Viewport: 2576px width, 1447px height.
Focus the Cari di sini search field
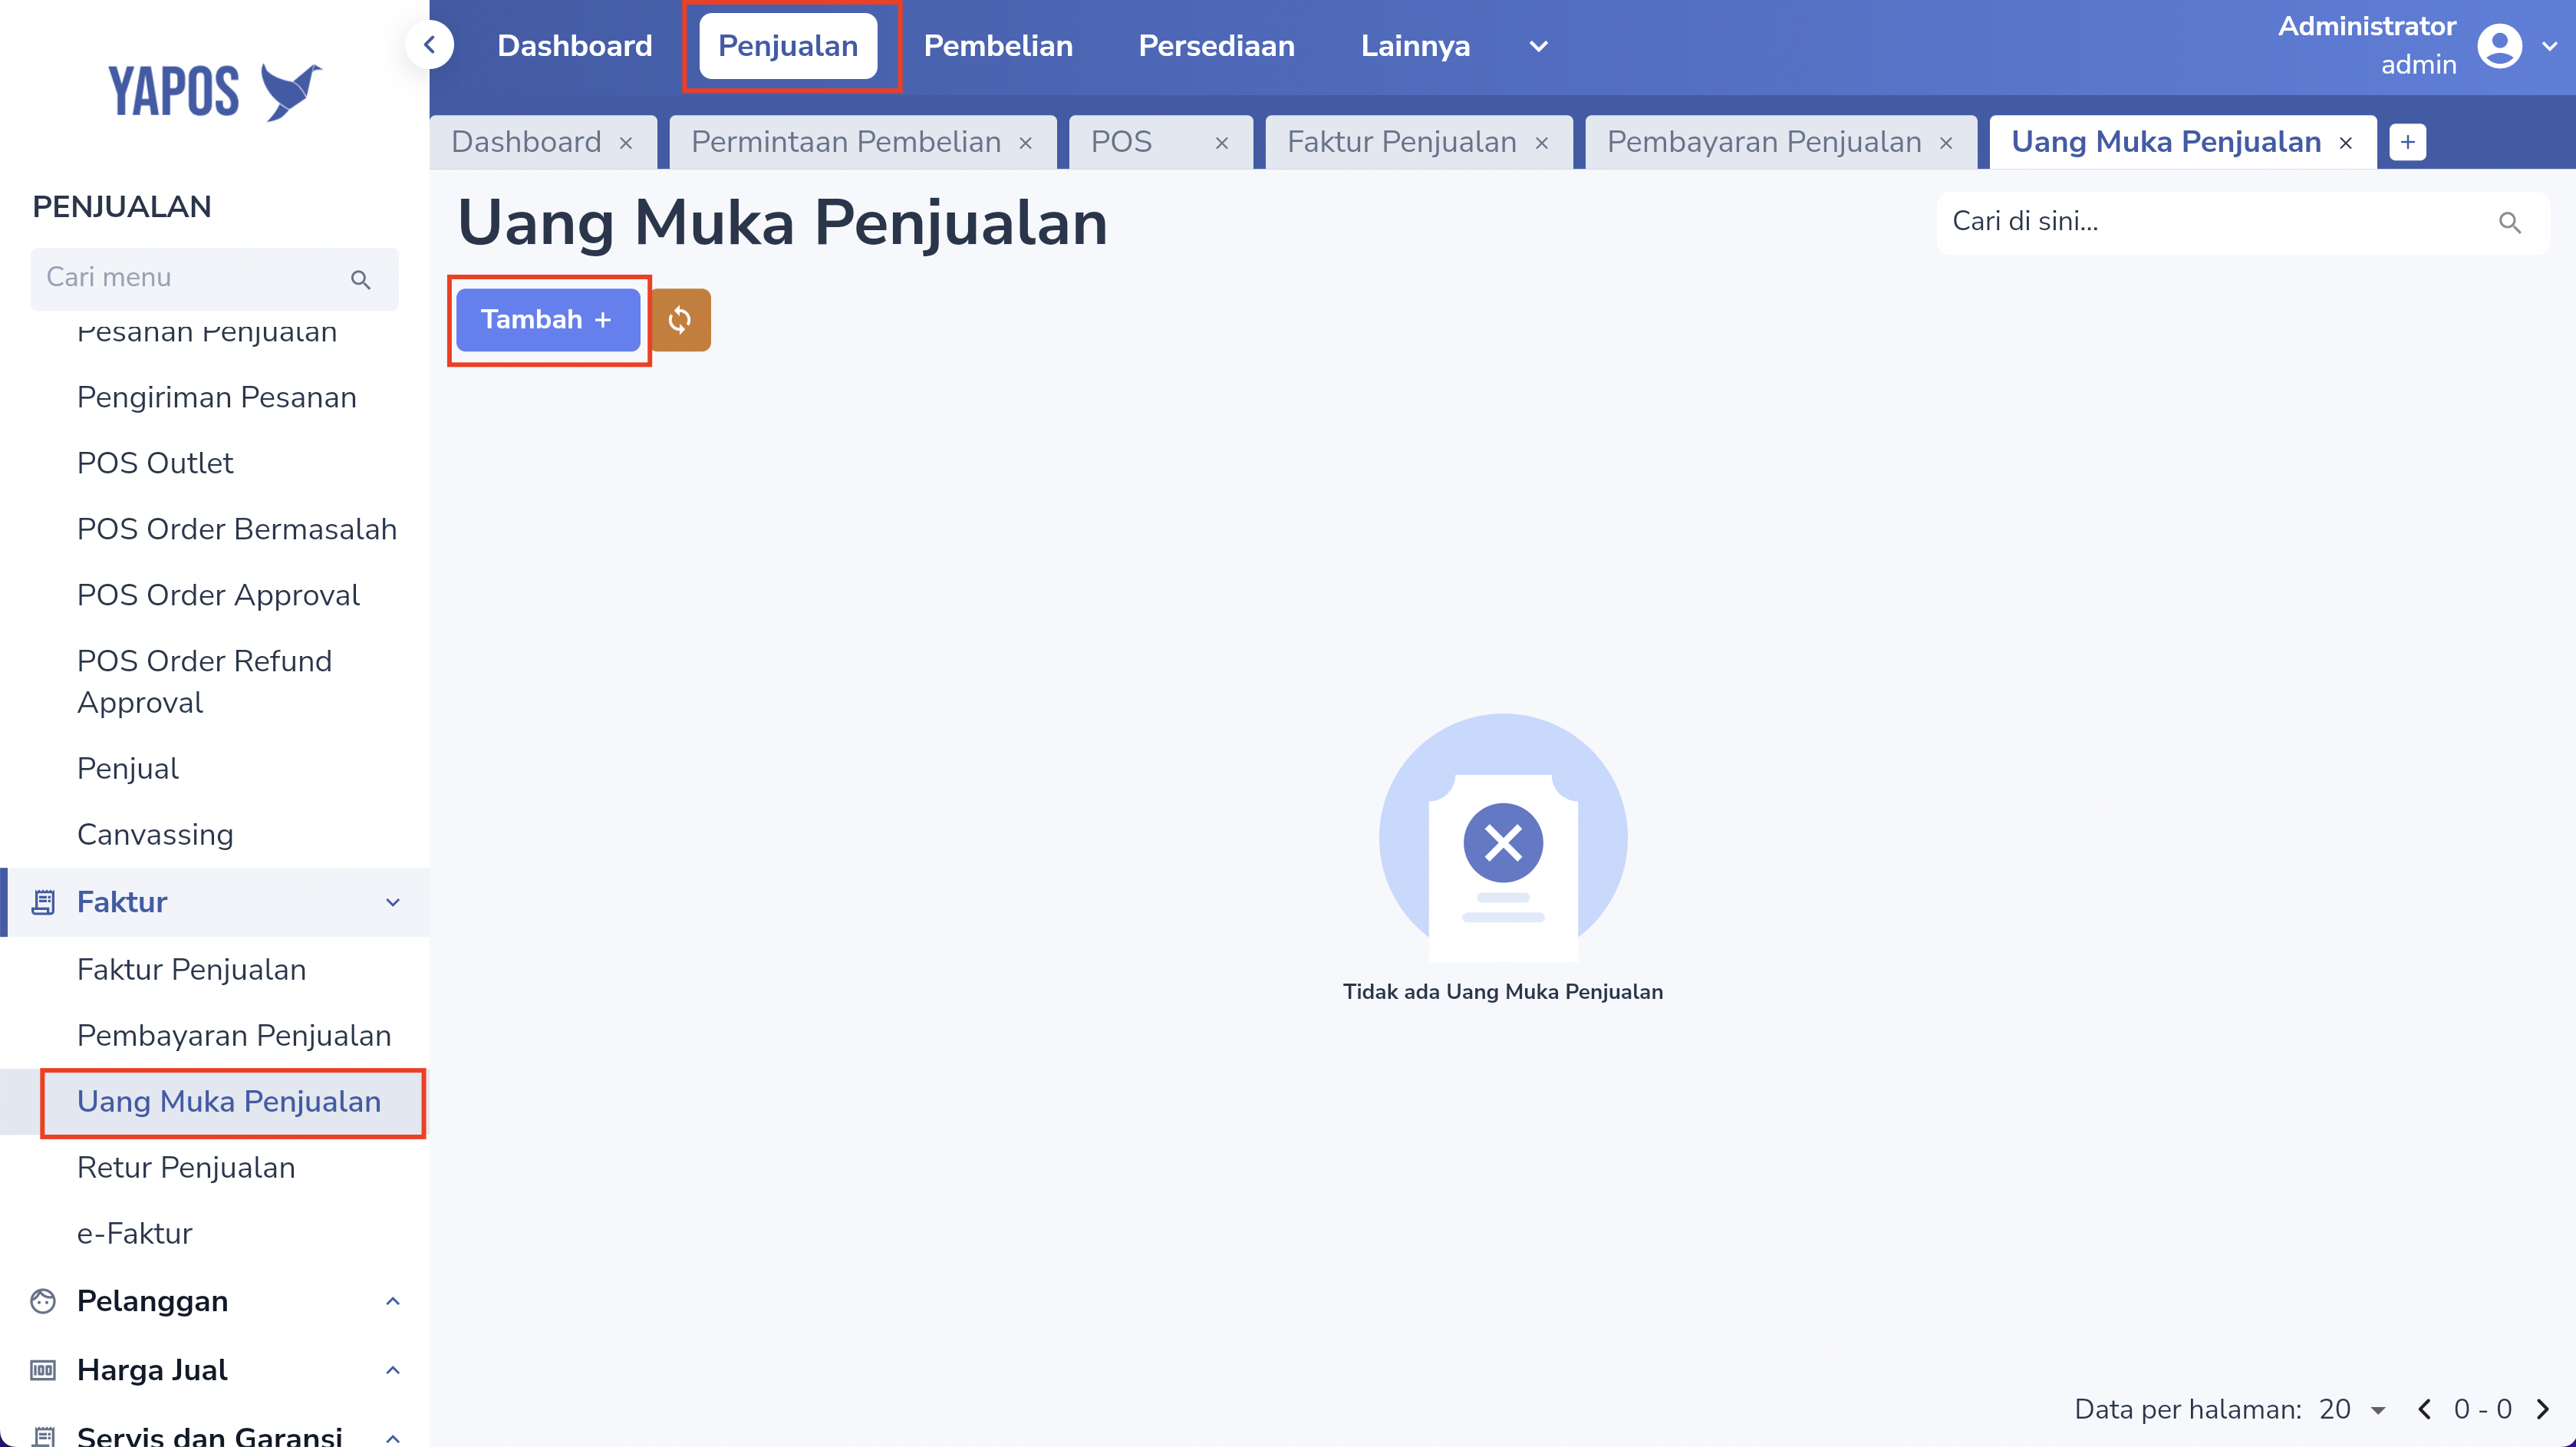[x=2242, y=222]
